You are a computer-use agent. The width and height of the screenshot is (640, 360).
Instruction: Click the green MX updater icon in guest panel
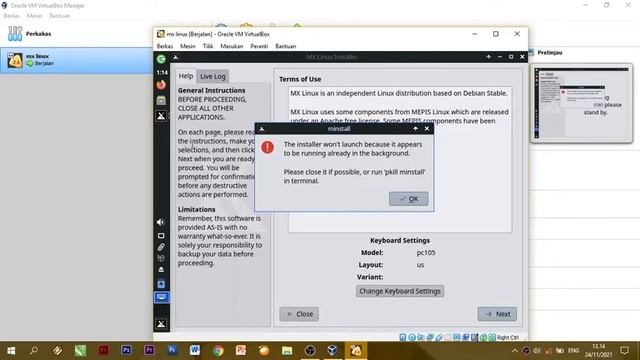point(161,59)
